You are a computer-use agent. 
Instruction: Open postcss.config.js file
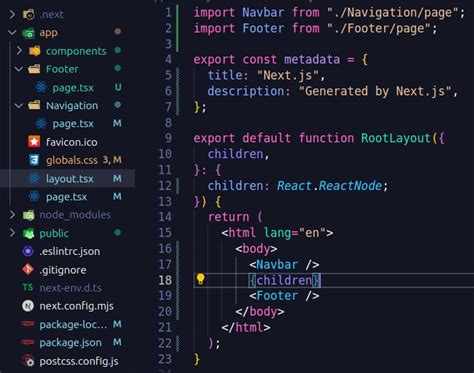coord(79,361)
